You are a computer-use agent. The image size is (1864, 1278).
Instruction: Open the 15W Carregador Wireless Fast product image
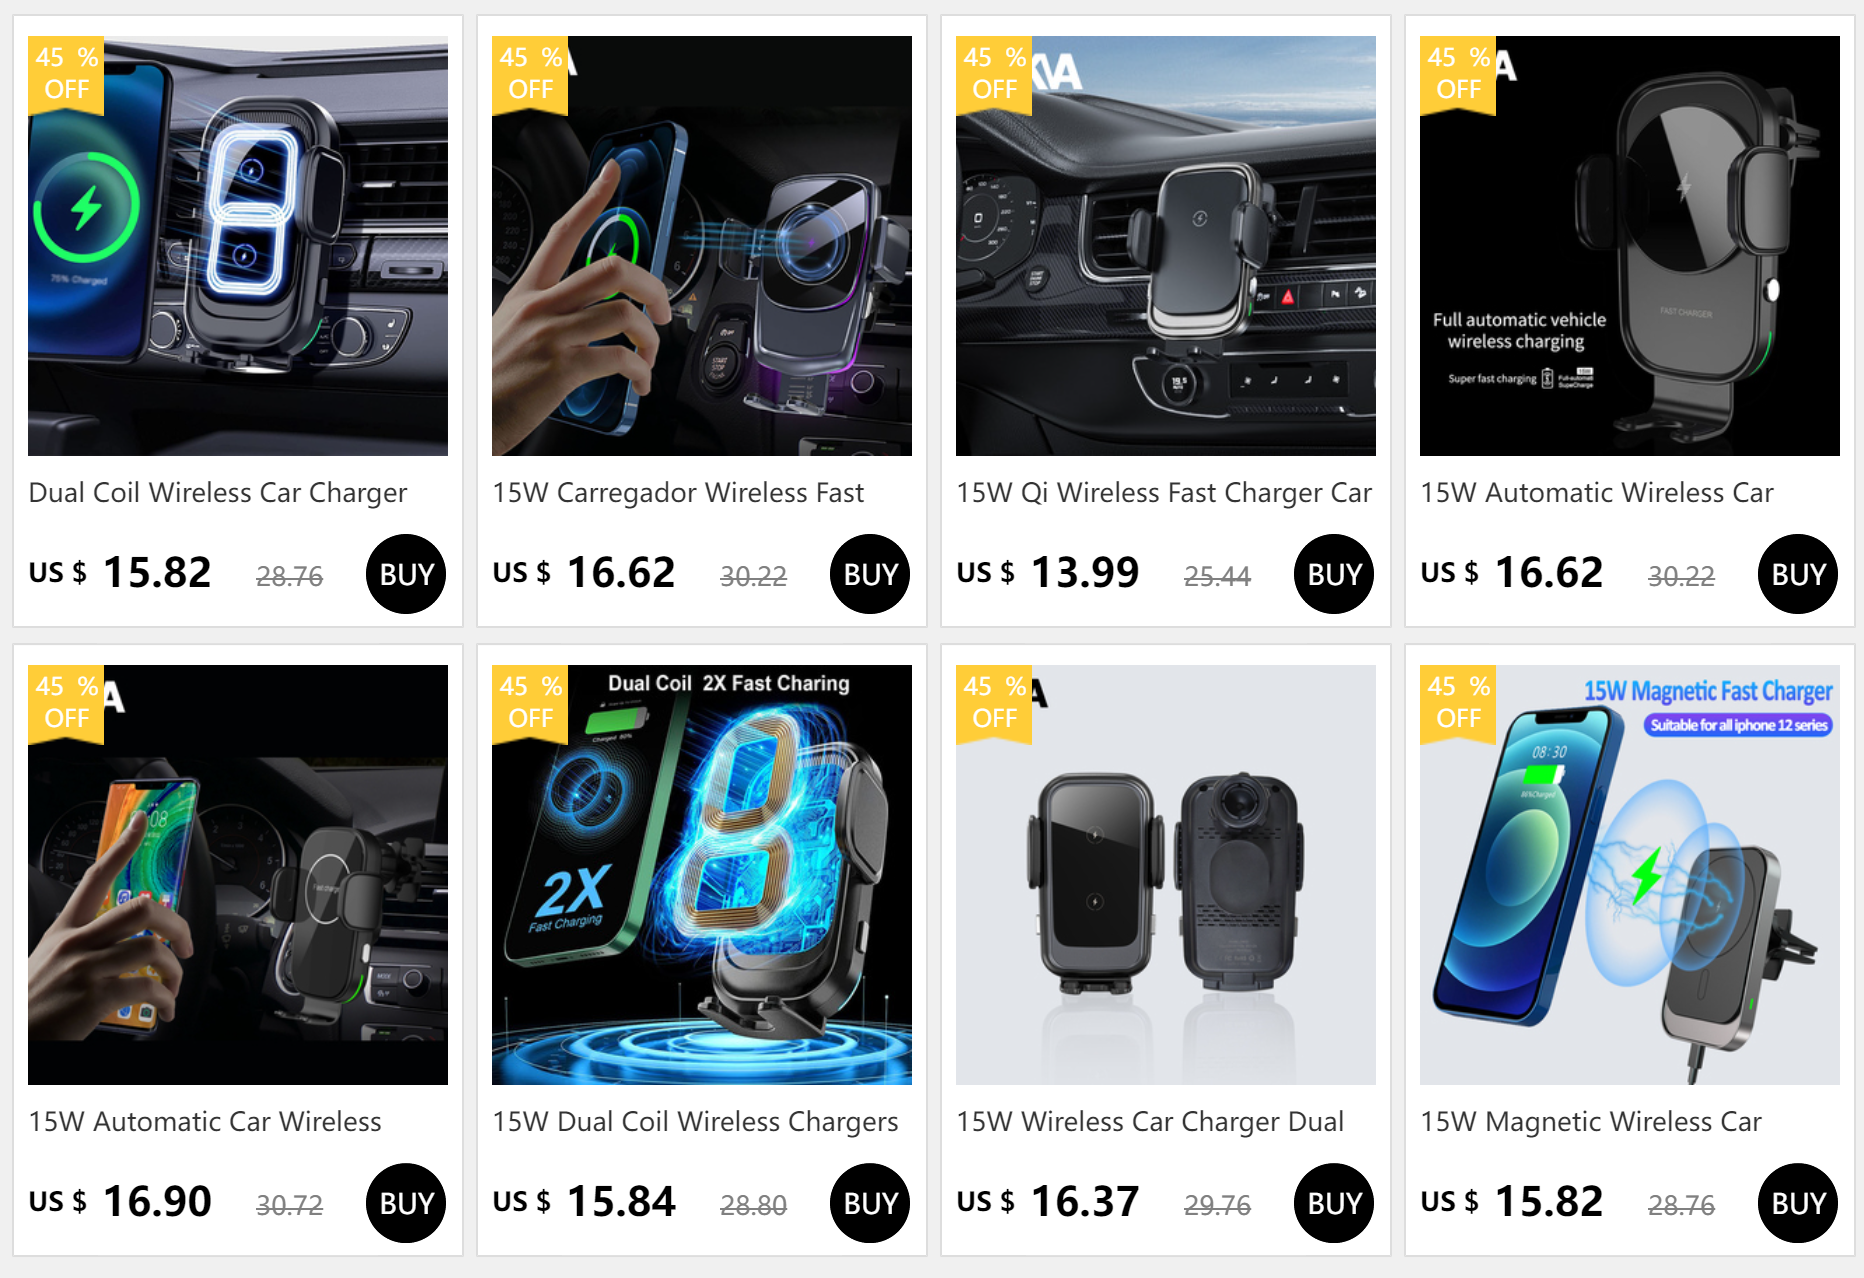(x=702, y=246)
